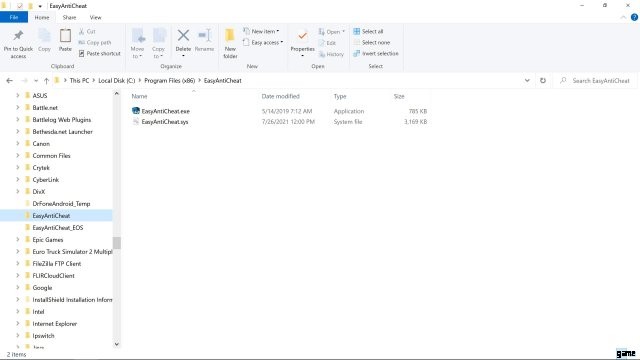This screenshot has width=640, height=360.
Task: Select DrFoneAndroid_Temp folder in tree
Action: tap(61, 204)
